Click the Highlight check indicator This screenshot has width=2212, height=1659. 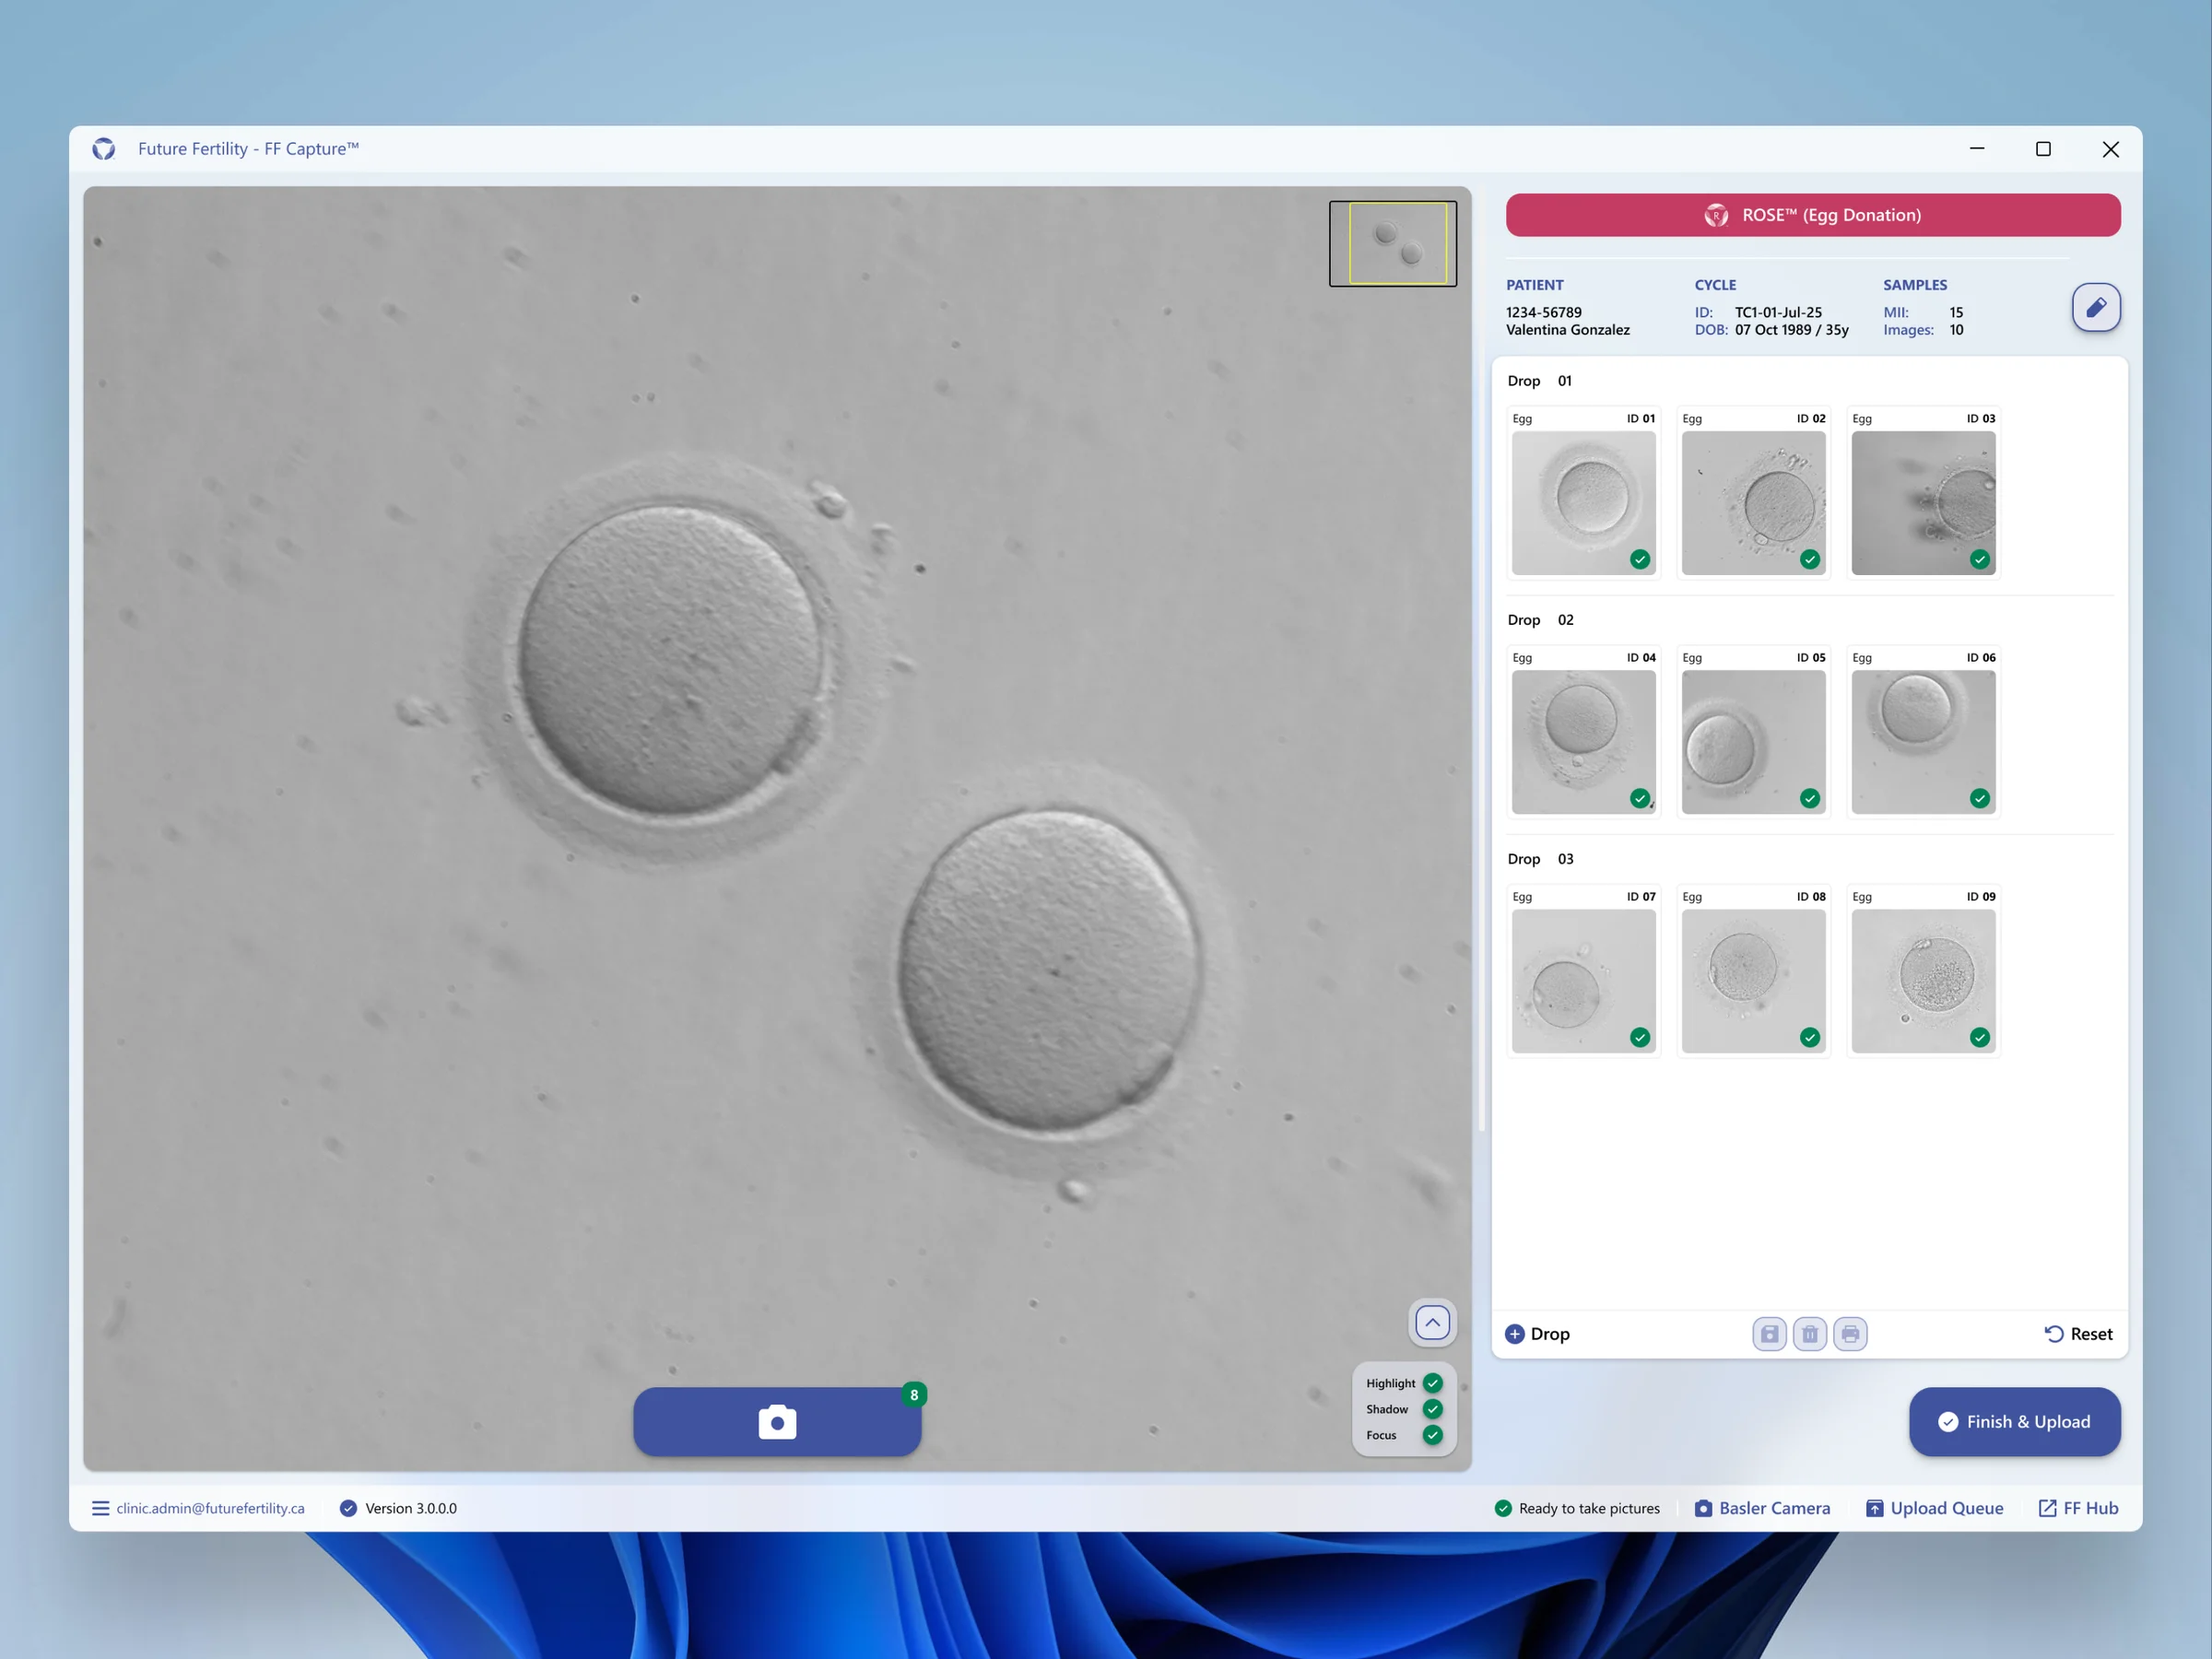[1432, 1383]
